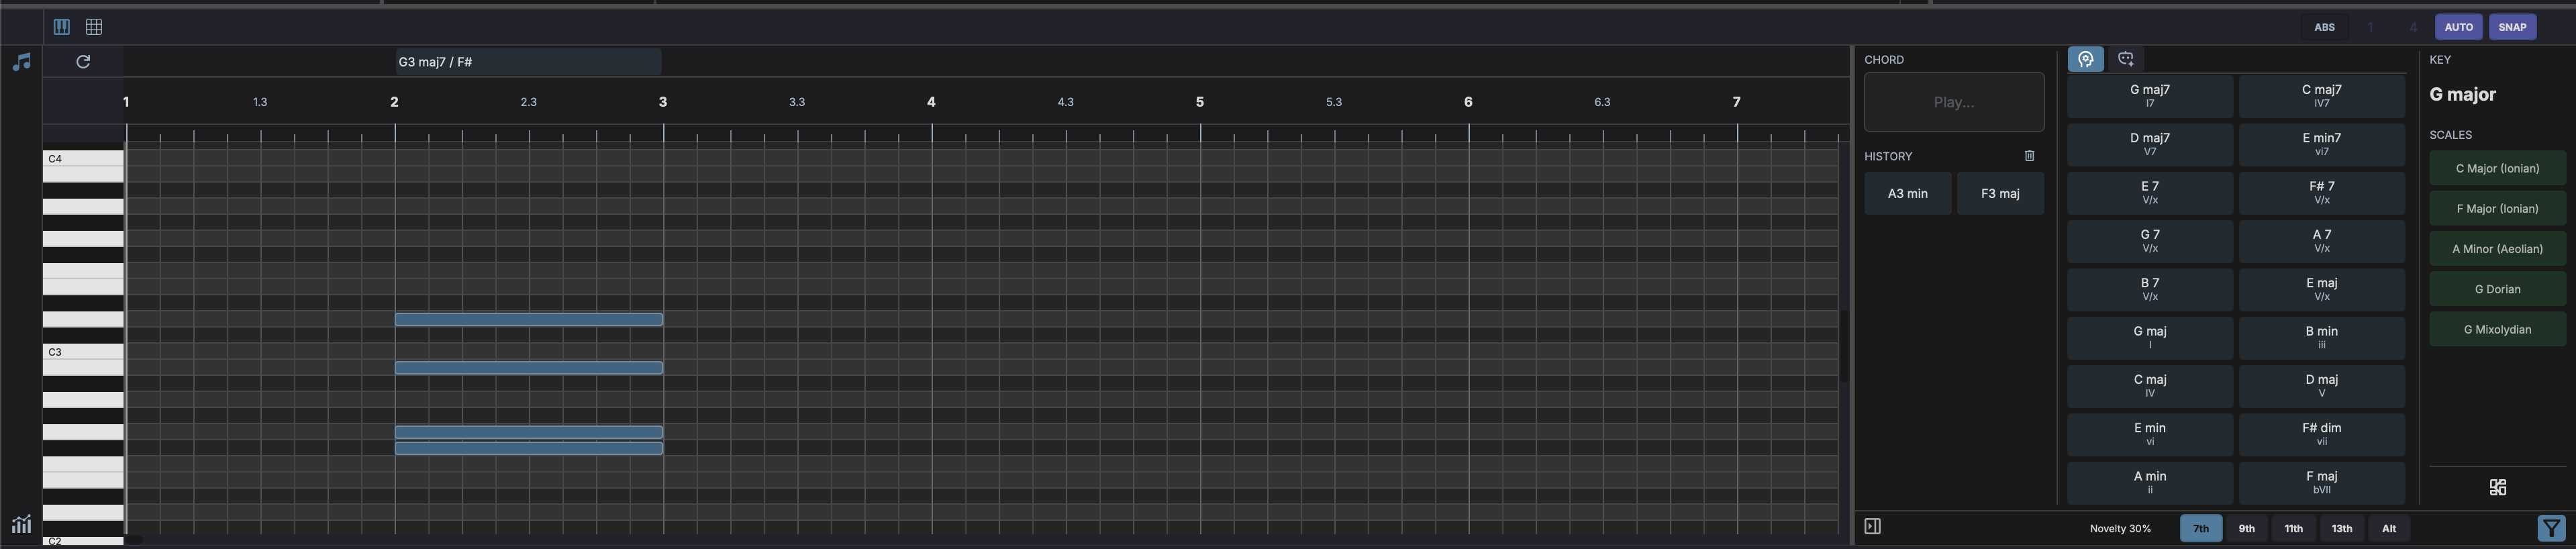This screenshot has height=549, width=2576.
Task: Enable the 13th chord extension filter
Action: click(x=2341, y=528)
